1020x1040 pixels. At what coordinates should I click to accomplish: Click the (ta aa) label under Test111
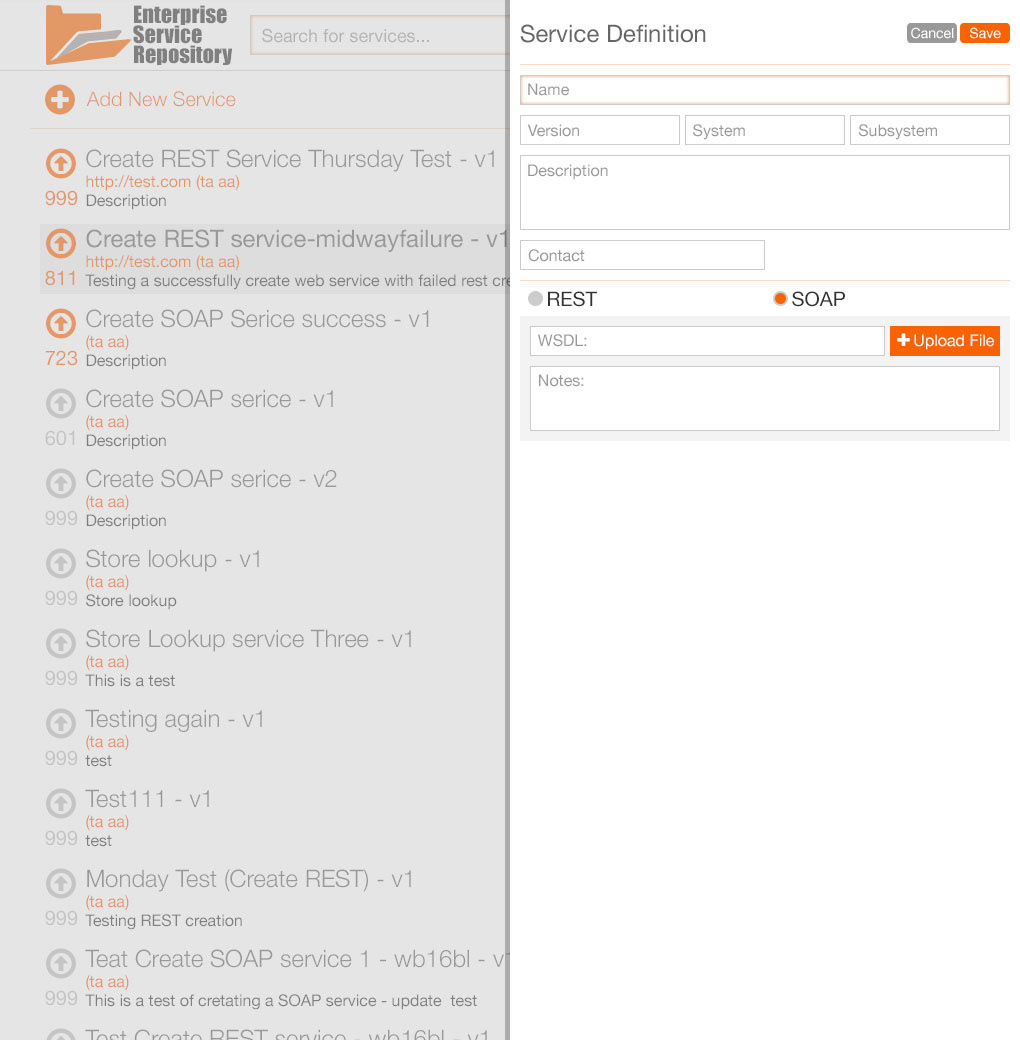coord(107,822)
